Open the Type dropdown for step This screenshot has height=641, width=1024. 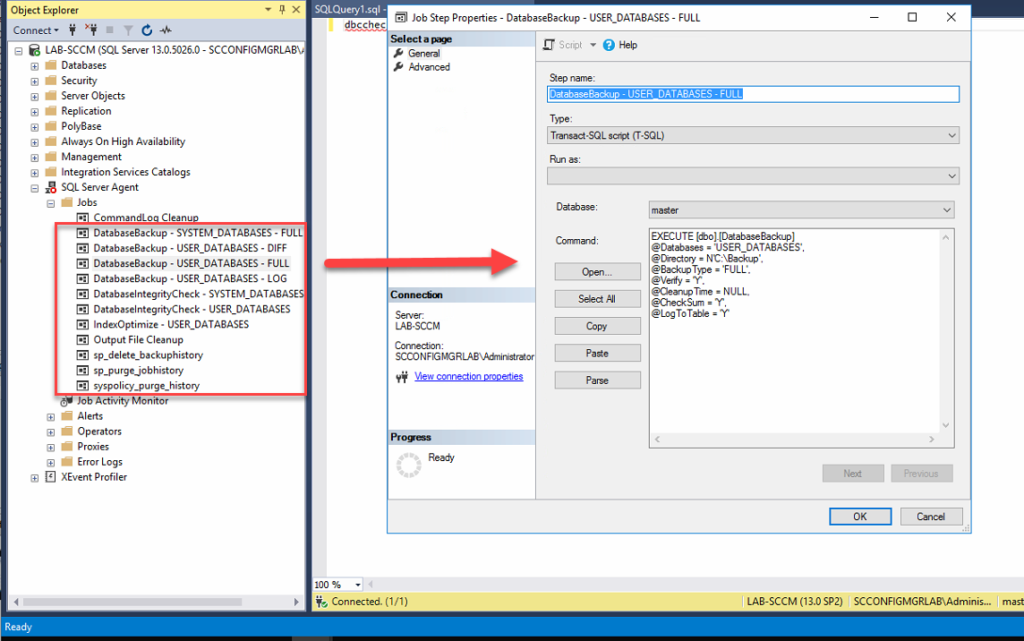[952, 135]
